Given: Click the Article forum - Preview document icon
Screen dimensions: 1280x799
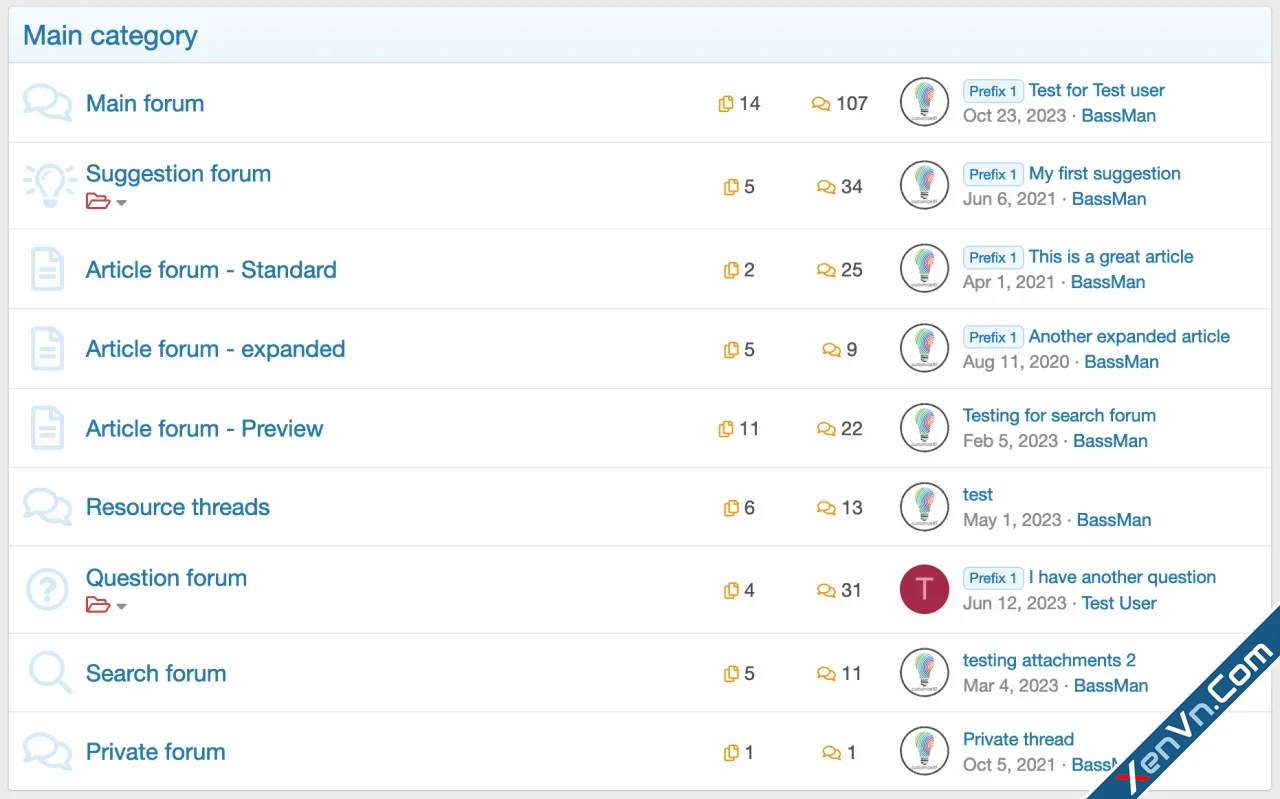Looking at the screenshot, I should 47,428.
